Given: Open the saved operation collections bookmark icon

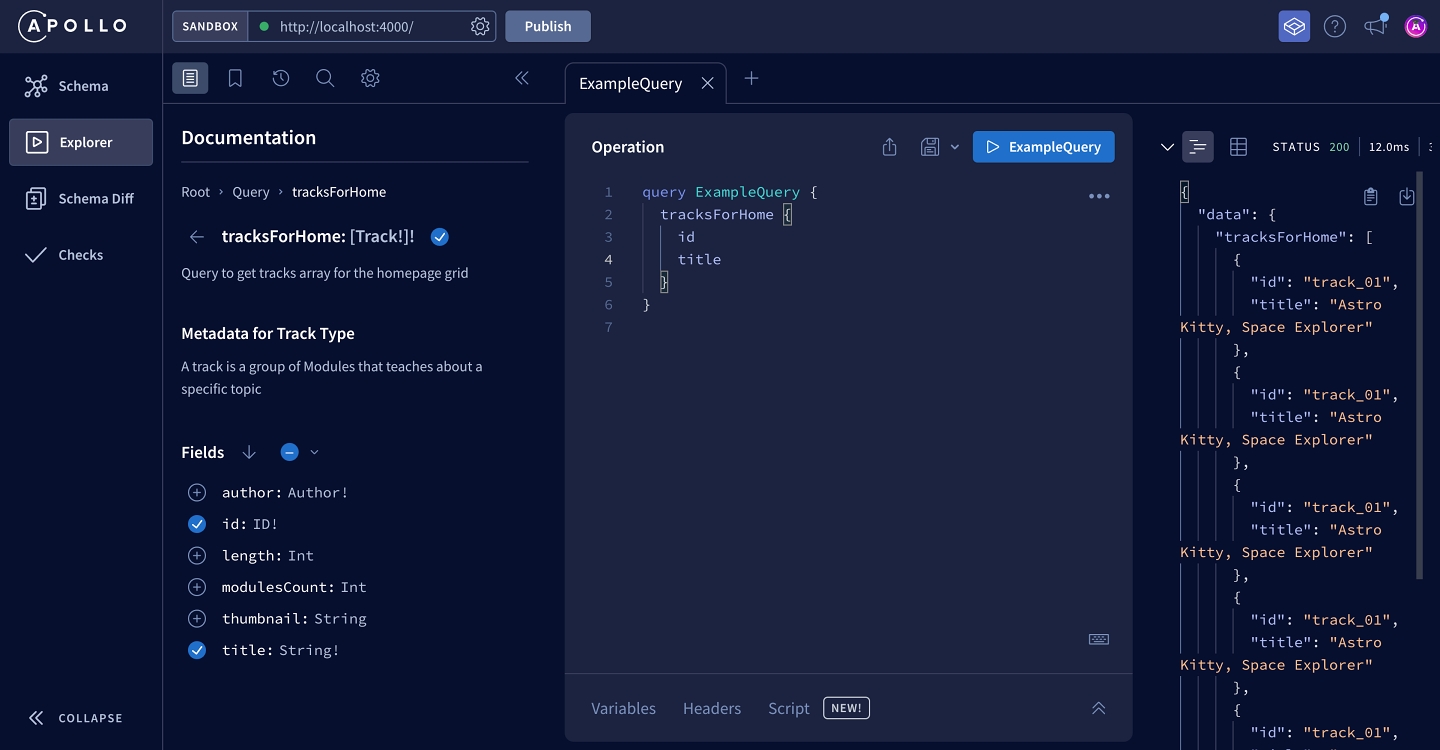Looking at the screenshot, I should pyautogui.click(x=235, y=78).
